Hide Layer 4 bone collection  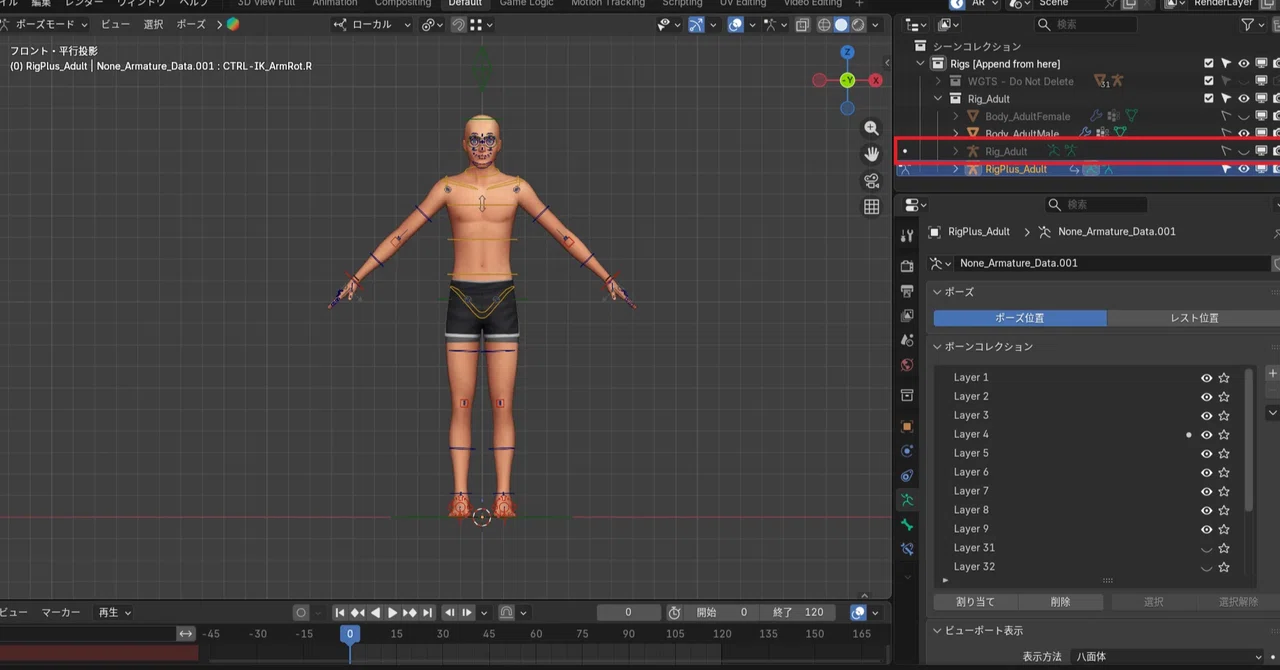pyautogui.click(x=1207, y=435)
